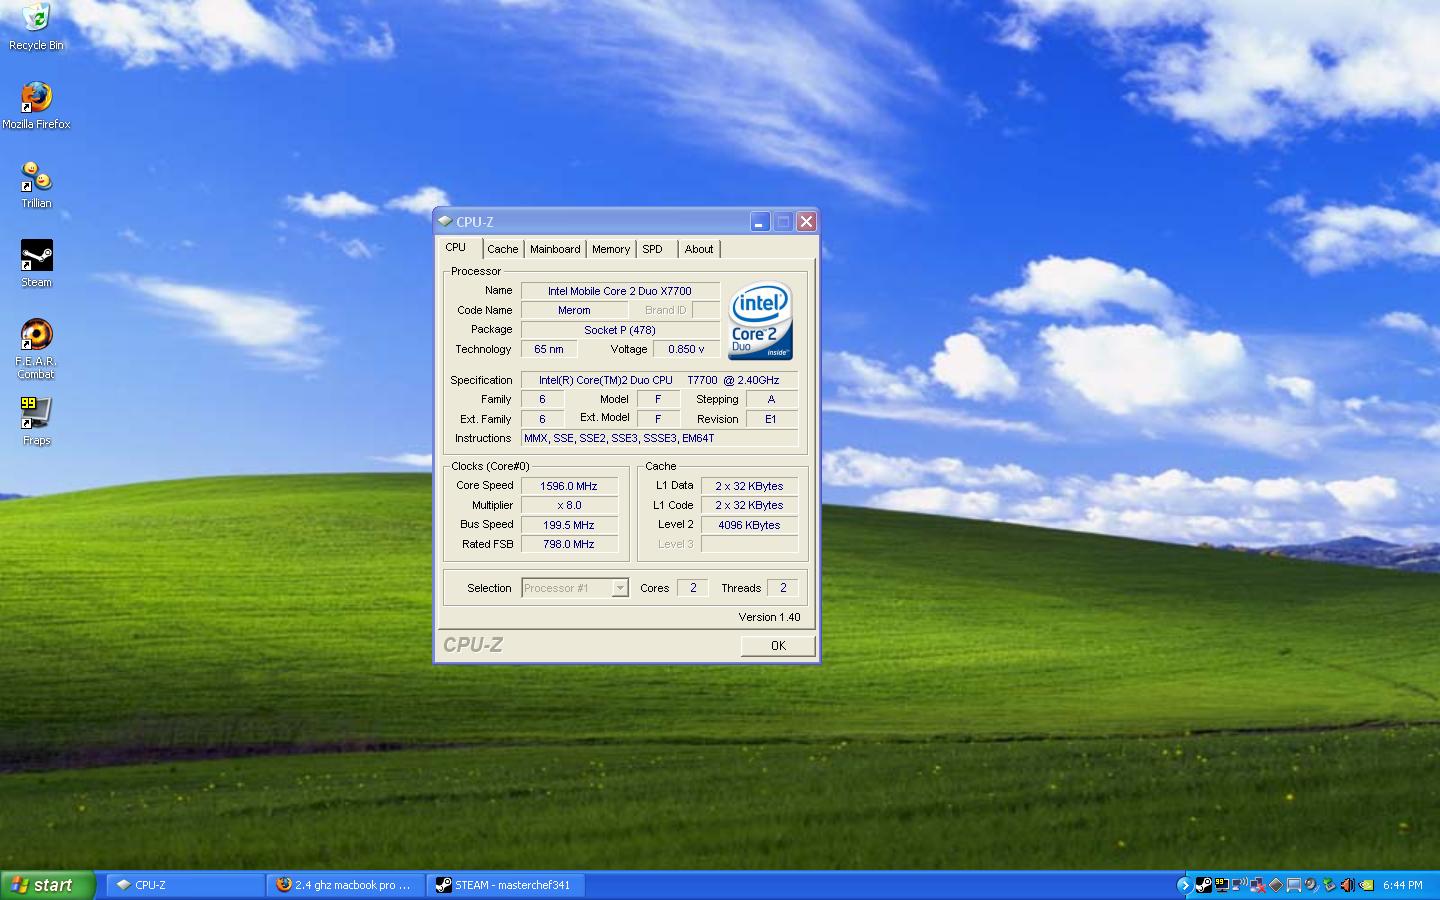Select the Fraps desktop shortcut
This screenshot has height=900, width=1440.
pyautogui.click(x=36, y=420)
